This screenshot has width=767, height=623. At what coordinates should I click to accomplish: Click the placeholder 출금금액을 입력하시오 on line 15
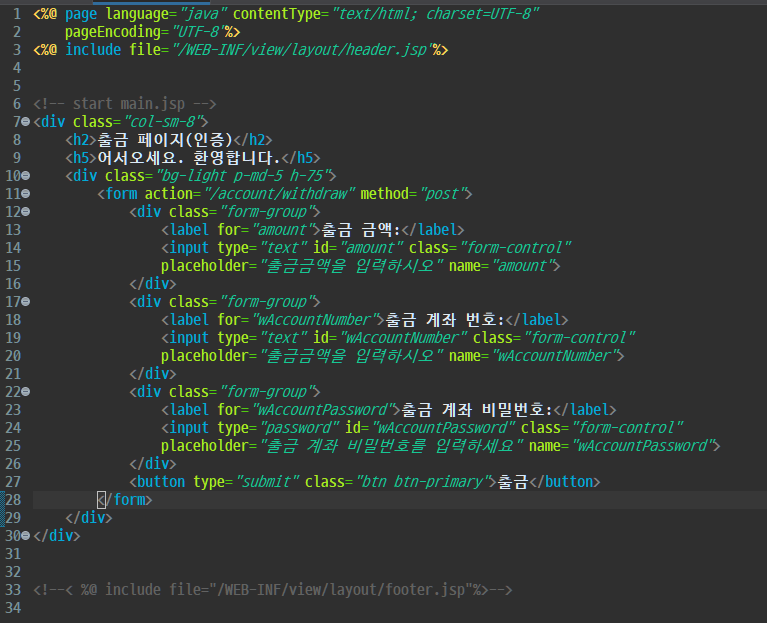[352, 266]
